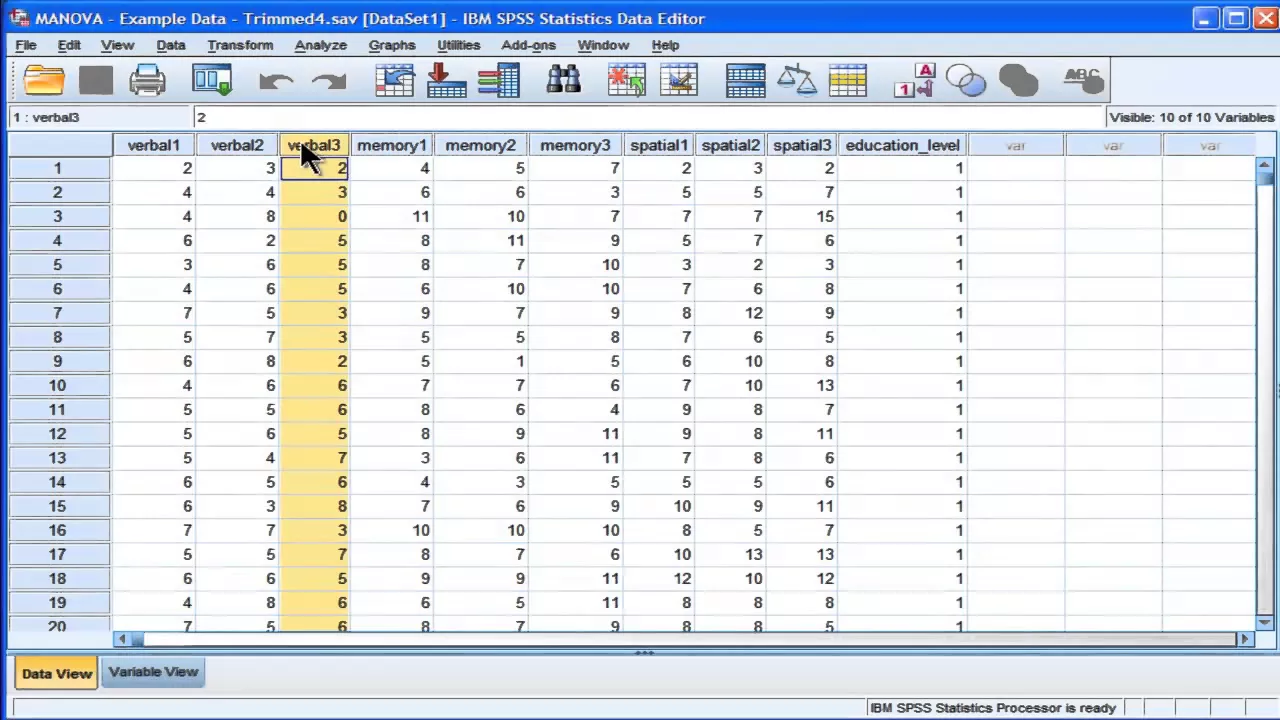Select the memory2 column header
Image resolution: width=1280 pixels, height=720 pixels.
coord(481,145)
